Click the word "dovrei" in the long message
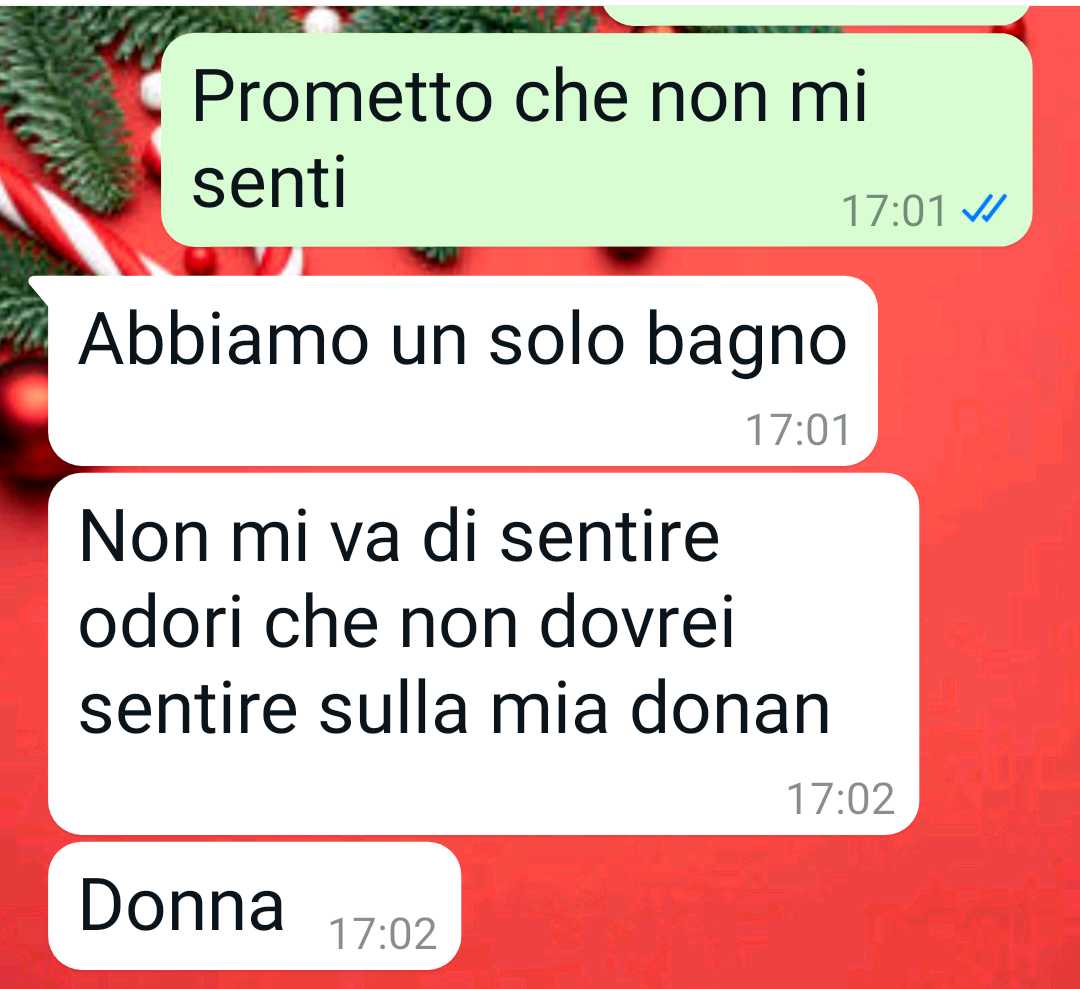This screenshot has height=989, width=1080. (637, 622)
